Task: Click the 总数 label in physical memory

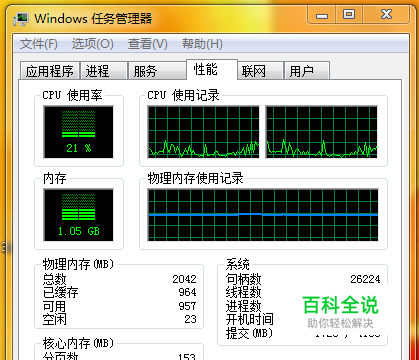Action: [x=55, y=279]
